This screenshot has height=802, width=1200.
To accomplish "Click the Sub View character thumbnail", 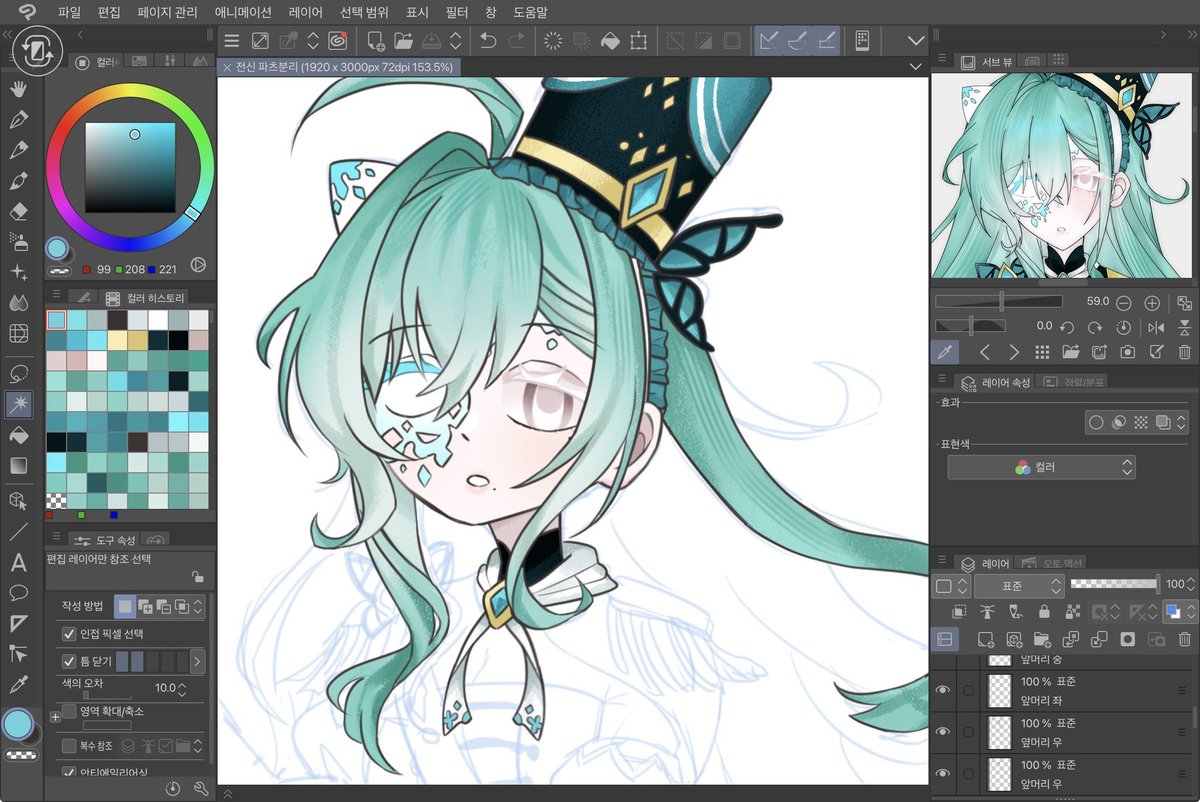I will click(1064, 177).
